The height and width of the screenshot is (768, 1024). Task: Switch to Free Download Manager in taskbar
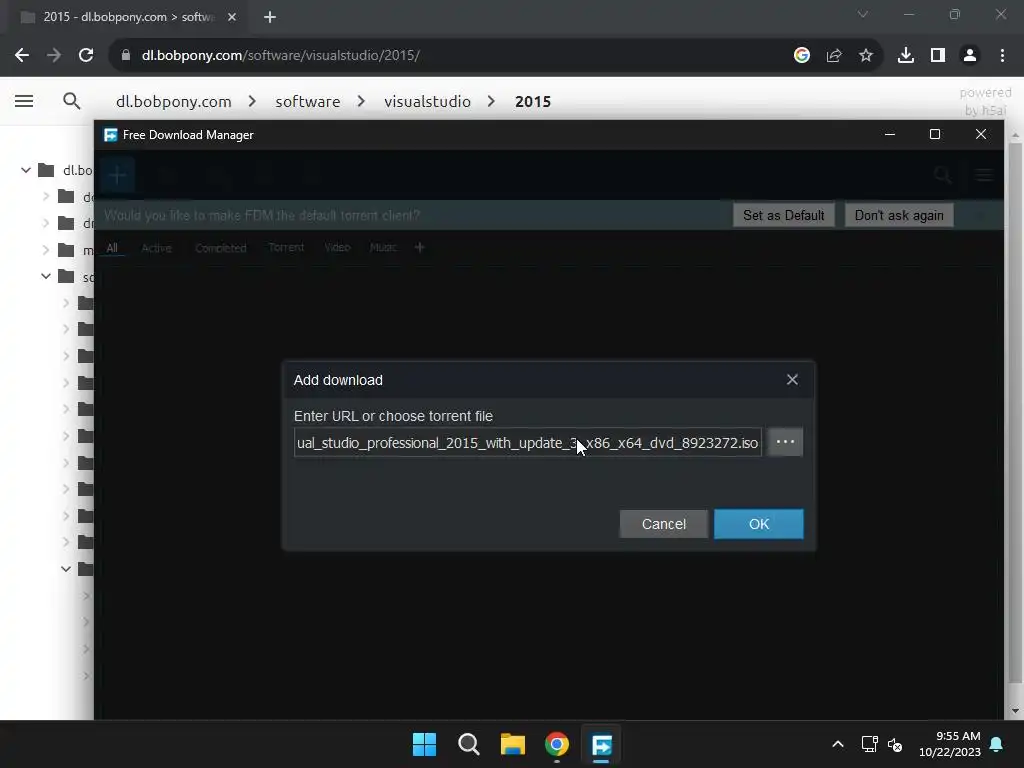[601, 744]
